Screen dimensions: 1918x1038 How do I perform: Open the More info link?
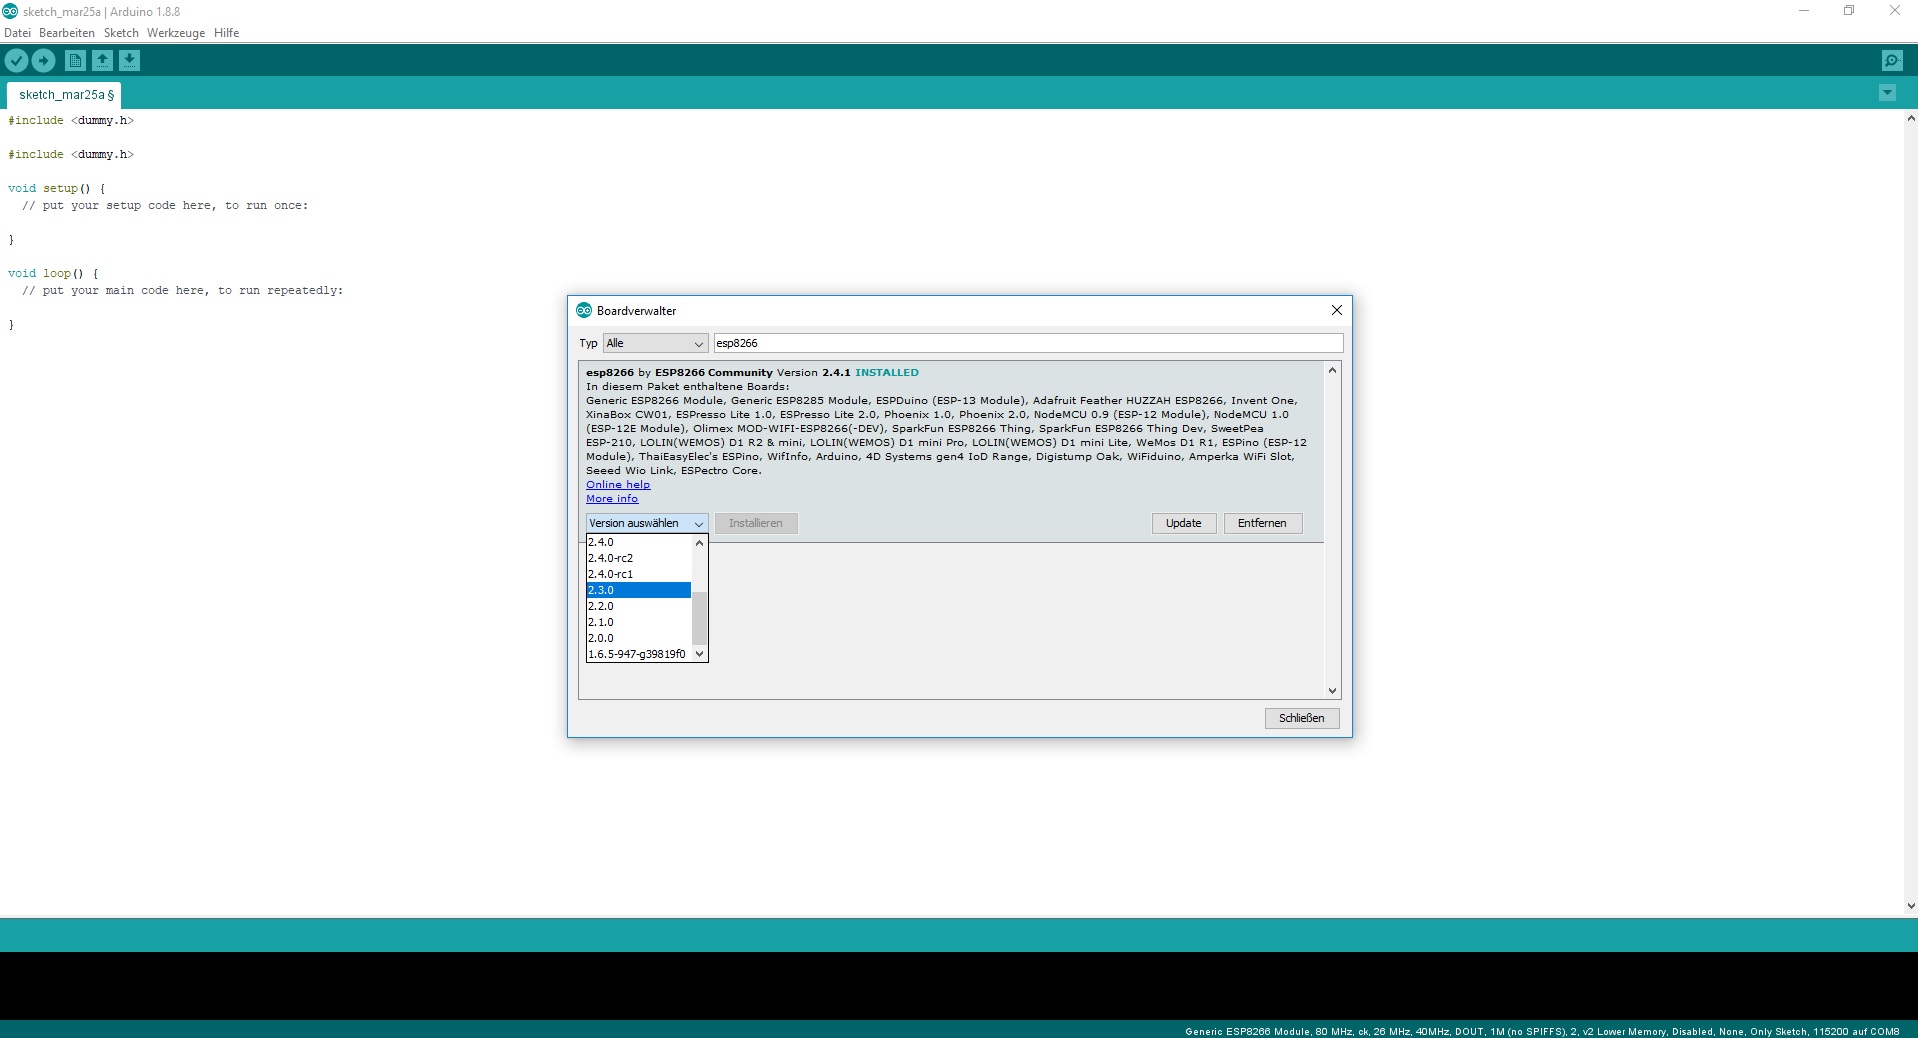[x=612, y=499]
